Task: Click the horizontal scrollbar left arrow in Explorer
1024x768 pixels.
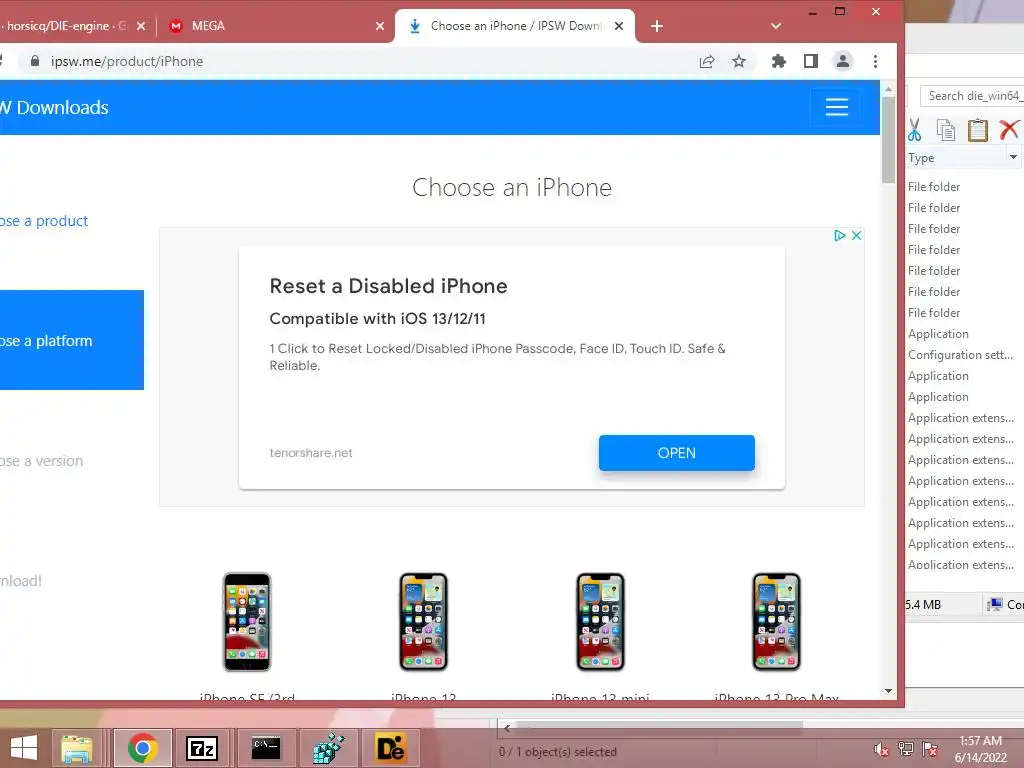Action: tap(507, 728)
